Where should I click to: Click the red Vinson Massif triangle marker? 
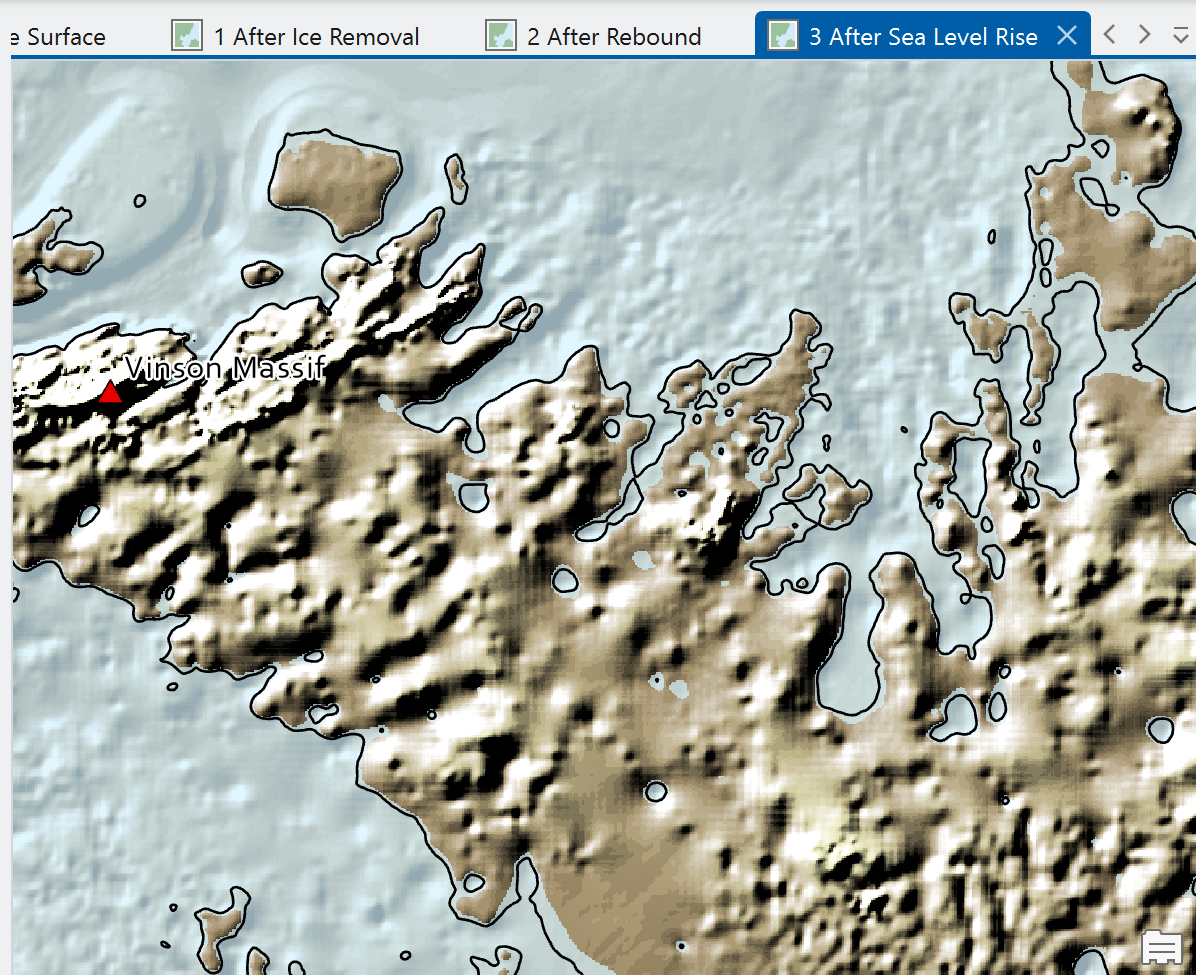tap(111, 392)
